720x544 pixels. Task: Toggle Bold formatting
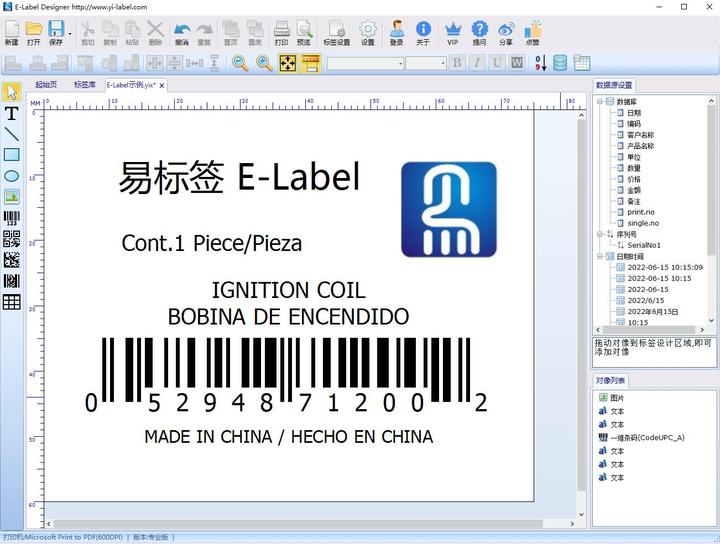click(x=457, y=63)
